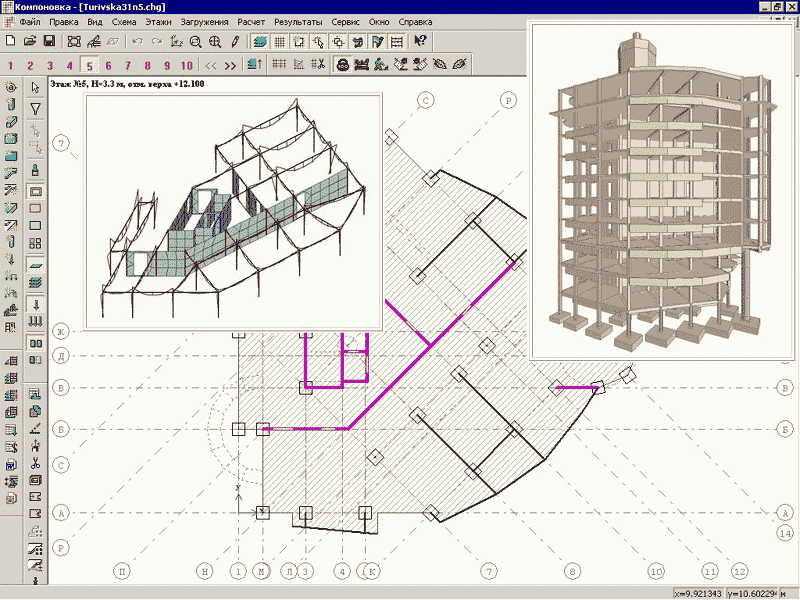
Task: Select the funnel filter tool
Action: [x=35, y=108]
